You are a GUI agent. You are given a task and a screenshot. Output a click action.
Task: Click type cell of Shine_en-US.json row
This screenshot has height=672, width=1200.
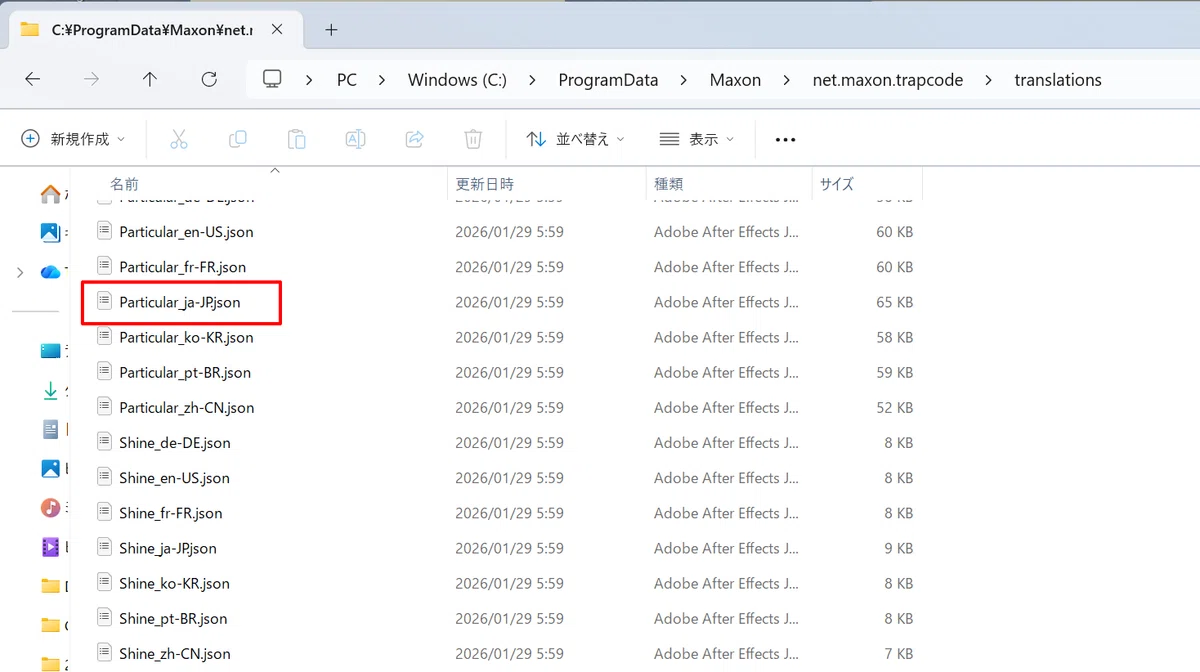pyautogui.click(x=726, y=478)
